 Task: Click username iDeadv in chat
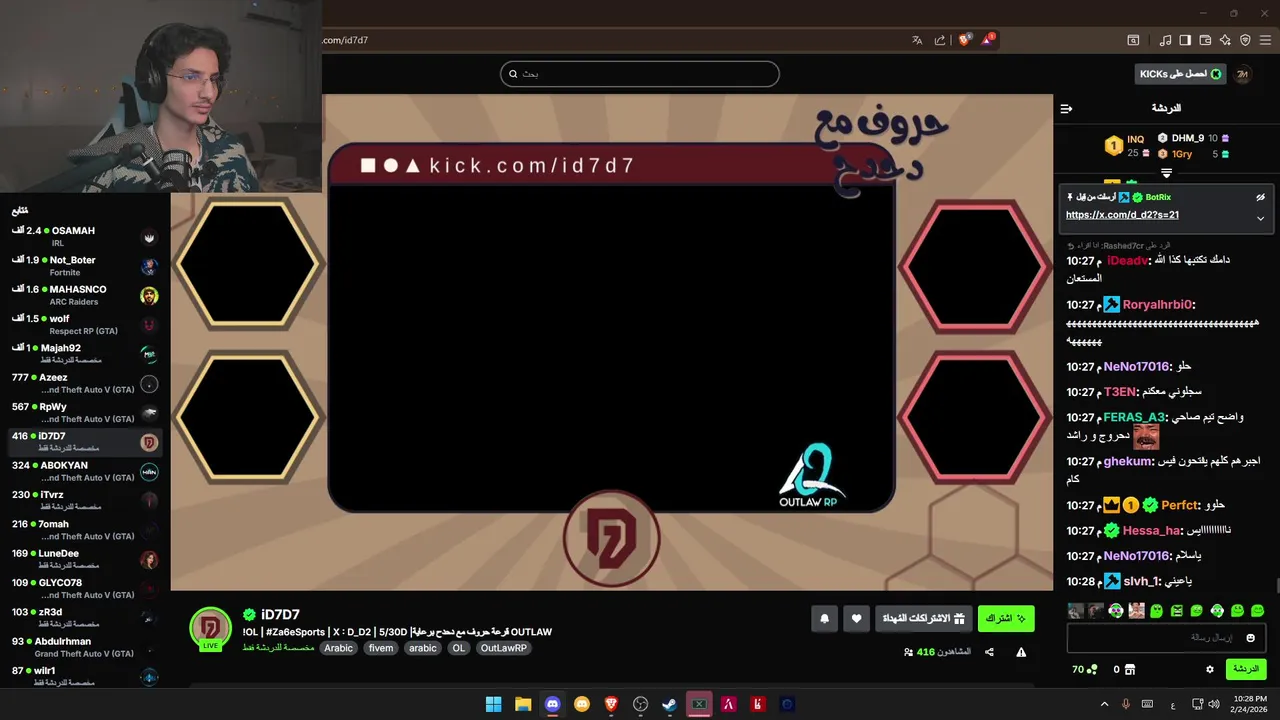pos(1128,261)
